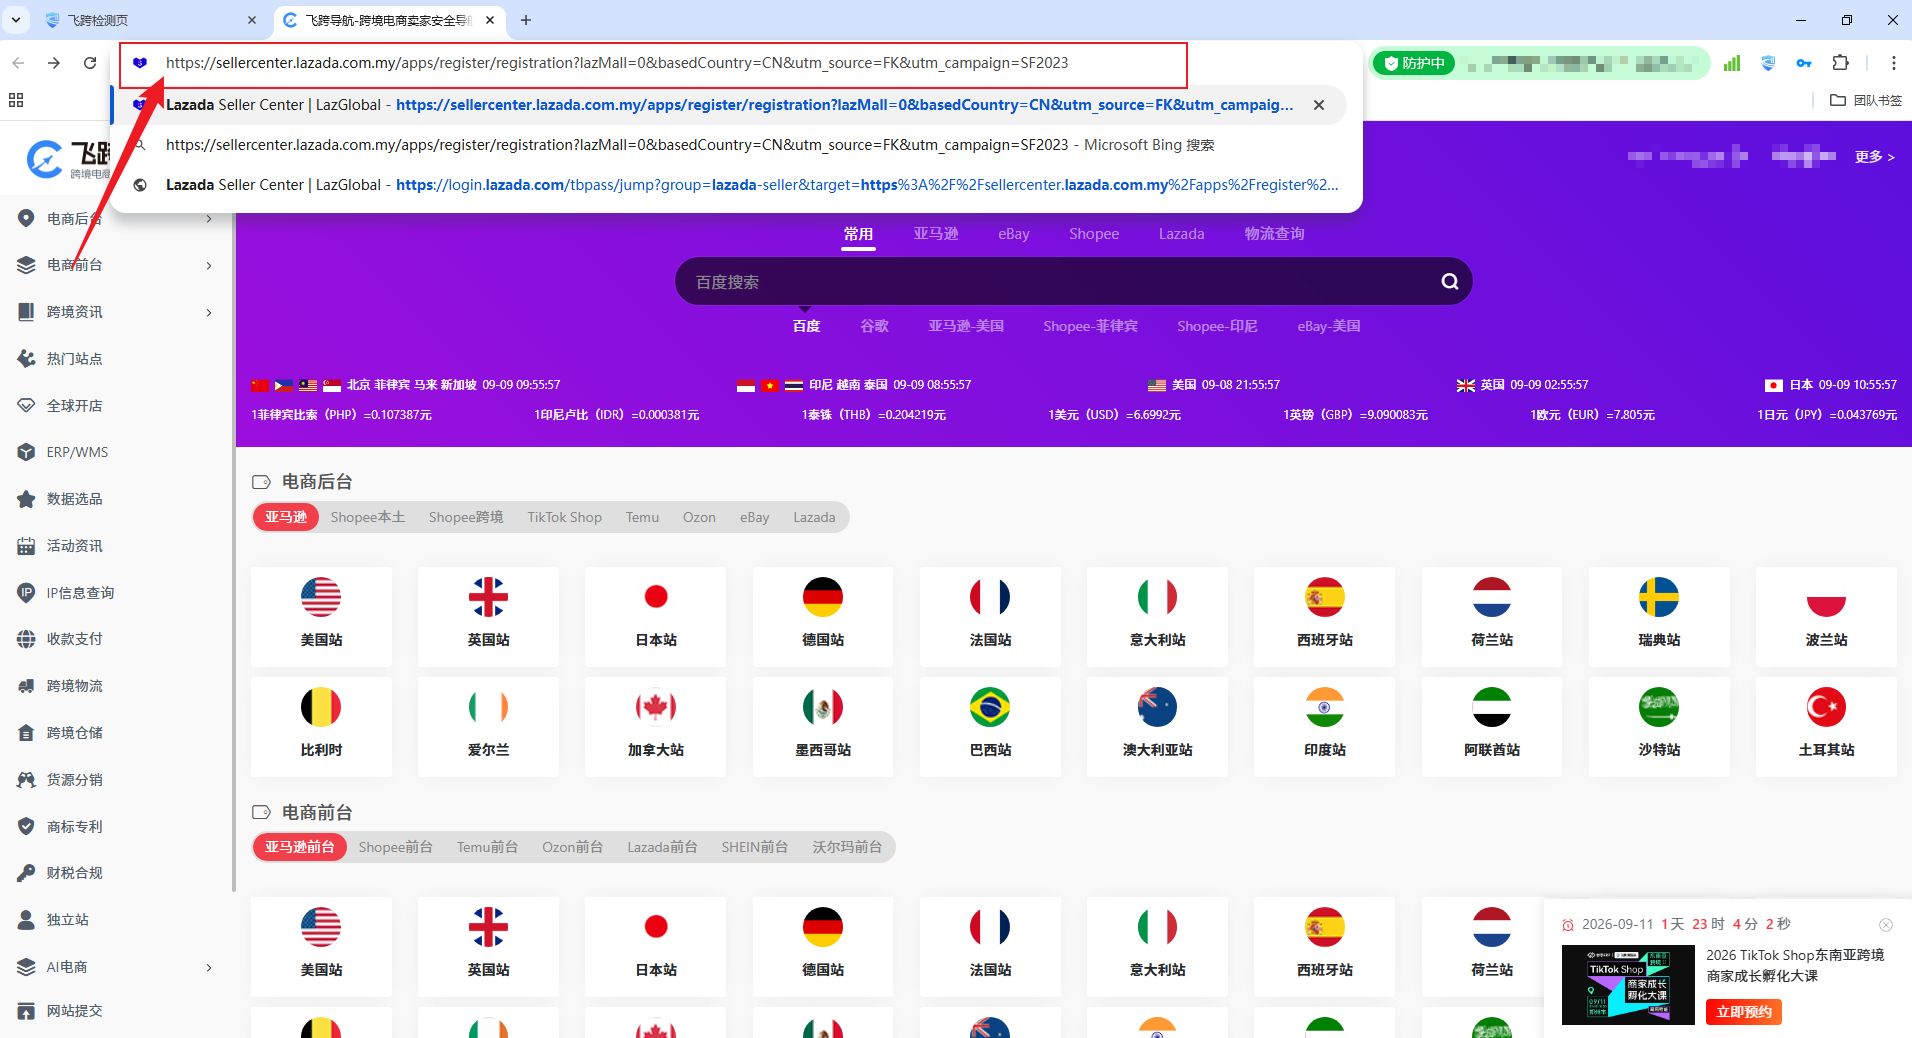Open the 美国站 flag in 电商后台 section
Image resolution: width=1912 pixels, height=1038 pixels.
321,597
